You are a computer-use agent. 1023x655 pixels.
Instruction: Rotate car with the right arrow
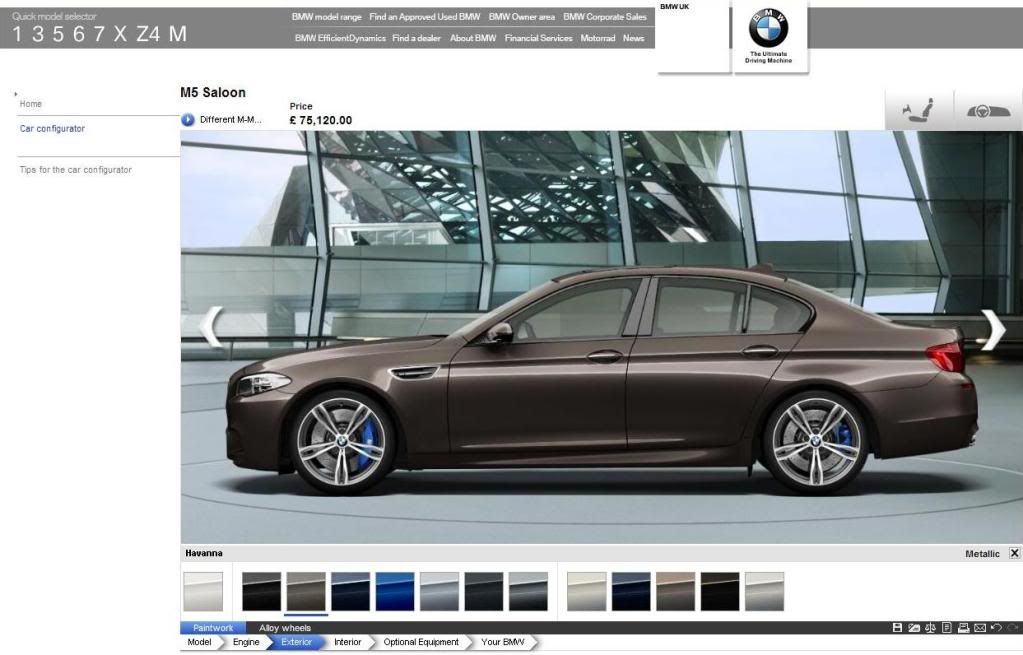993,329
